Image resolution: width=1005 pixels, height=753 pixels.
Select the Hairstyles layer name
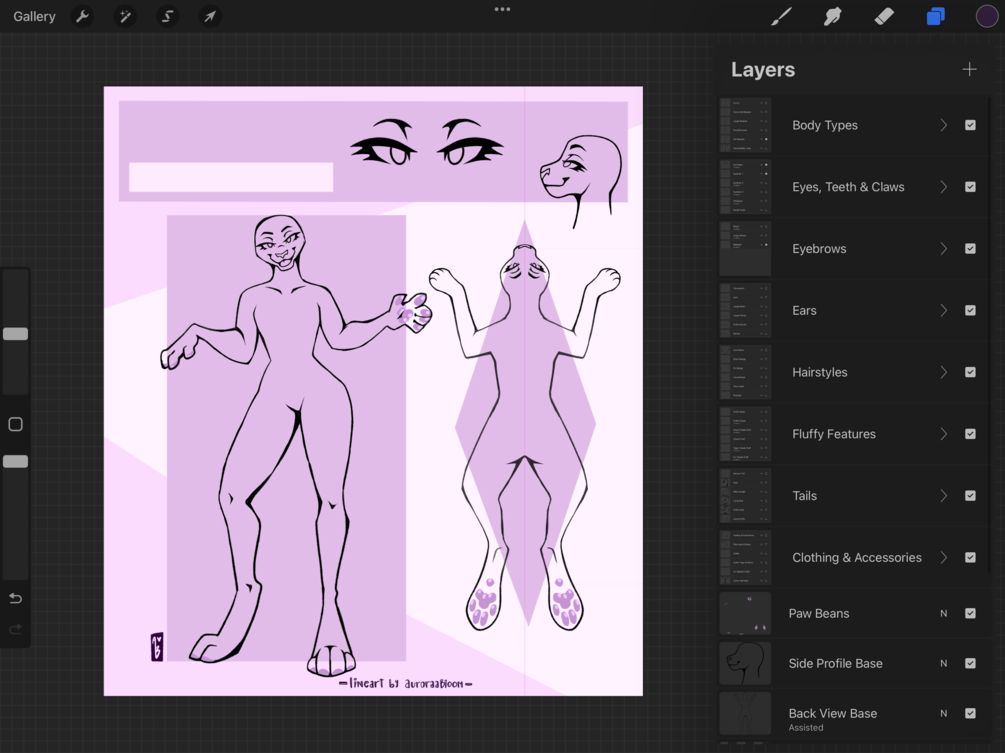(x=820, y=372)
